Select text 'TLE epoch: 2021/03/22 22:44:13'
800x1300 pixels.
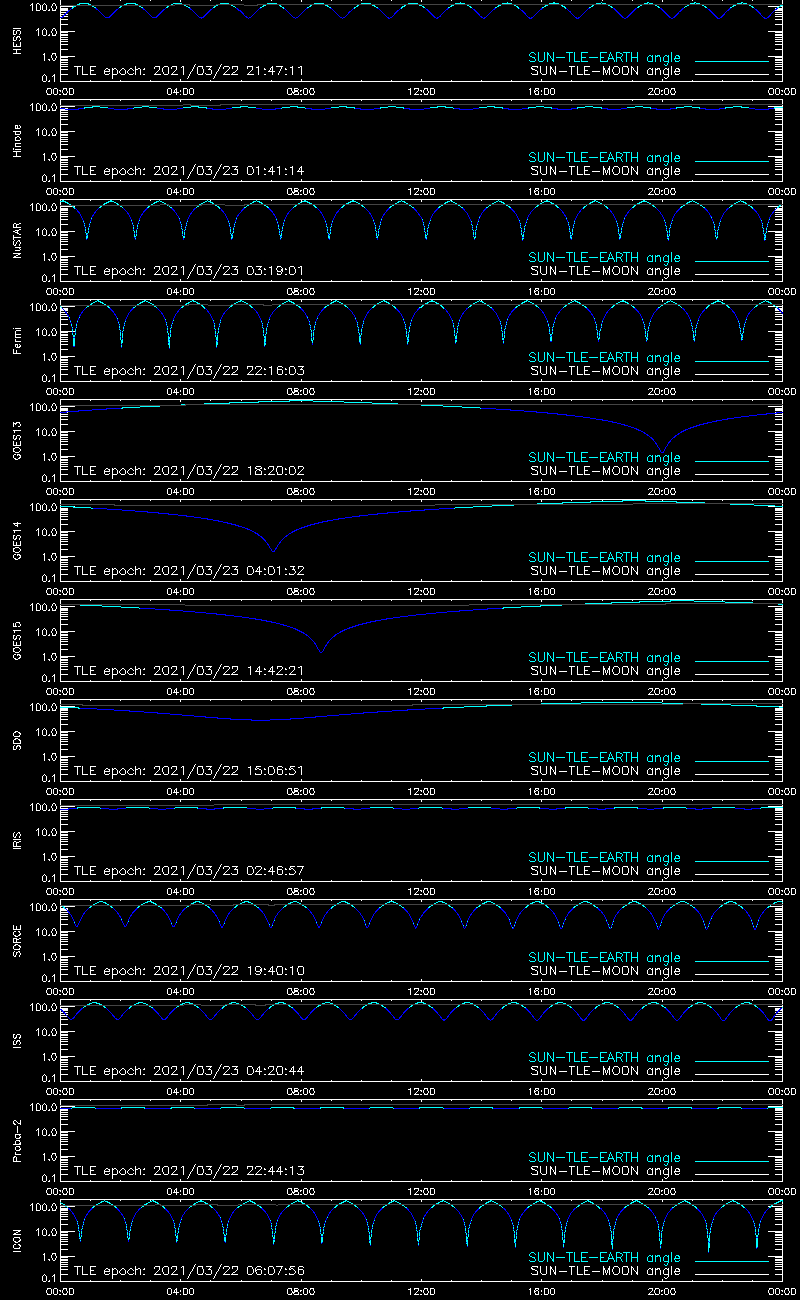click(189, 1171)
